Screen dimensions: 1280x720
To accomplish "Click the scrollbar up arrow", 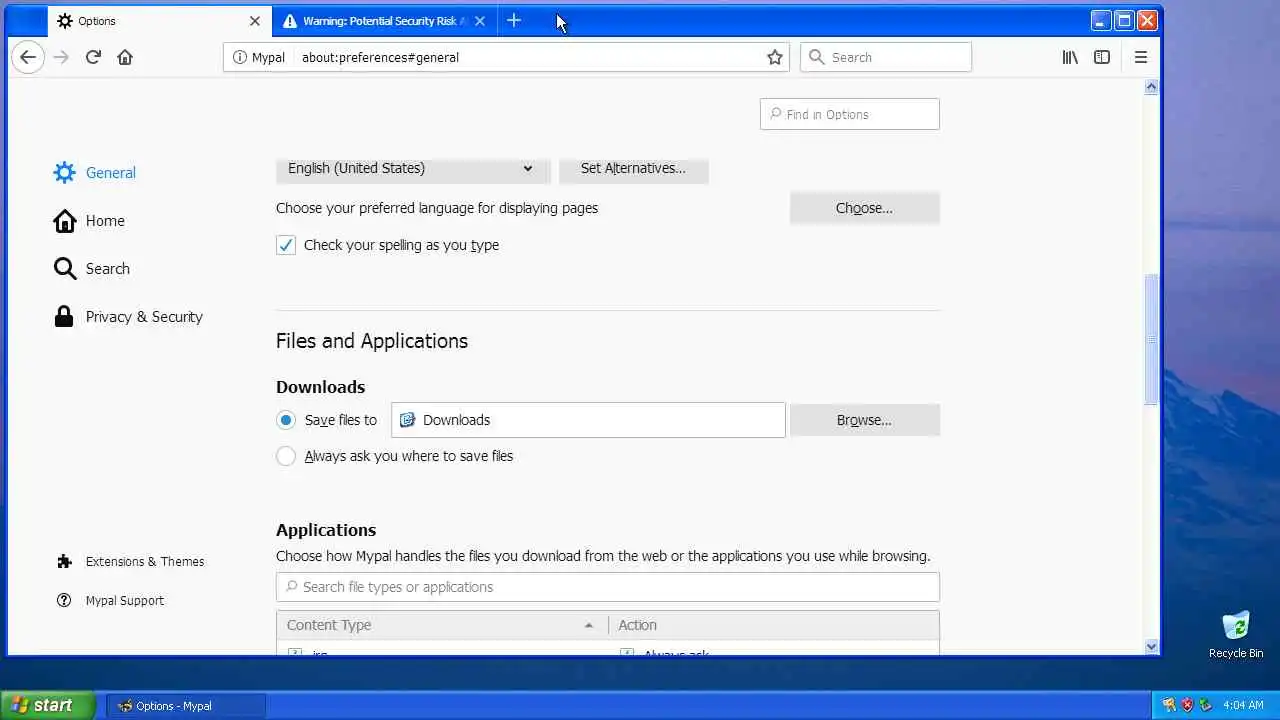I will tap(1151, 87).
